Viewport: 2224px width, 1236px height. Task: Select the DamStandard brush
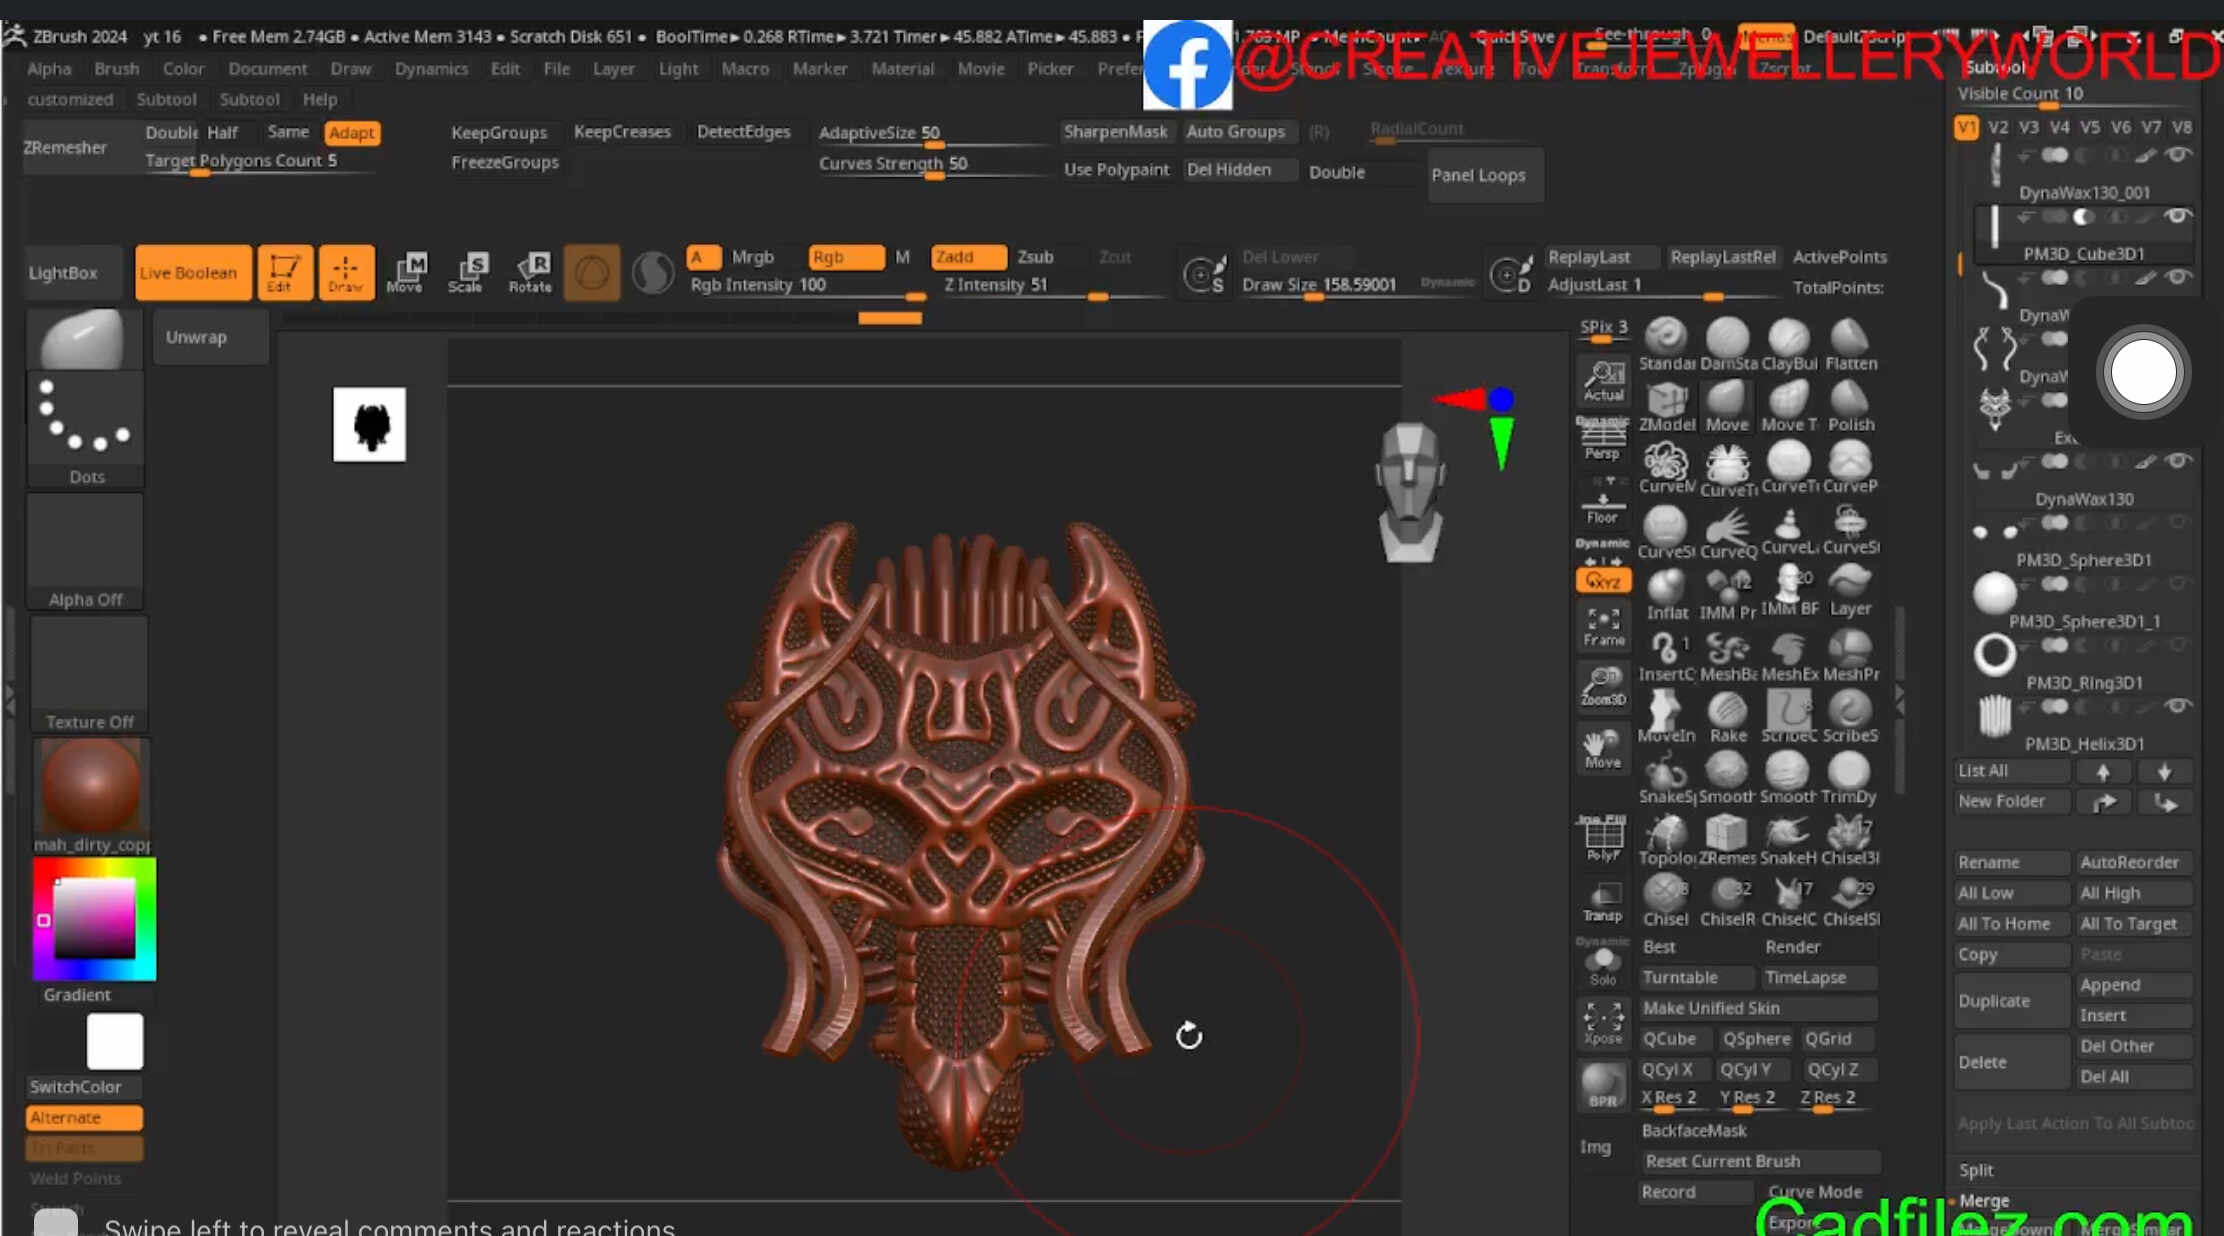[1727, 338]
